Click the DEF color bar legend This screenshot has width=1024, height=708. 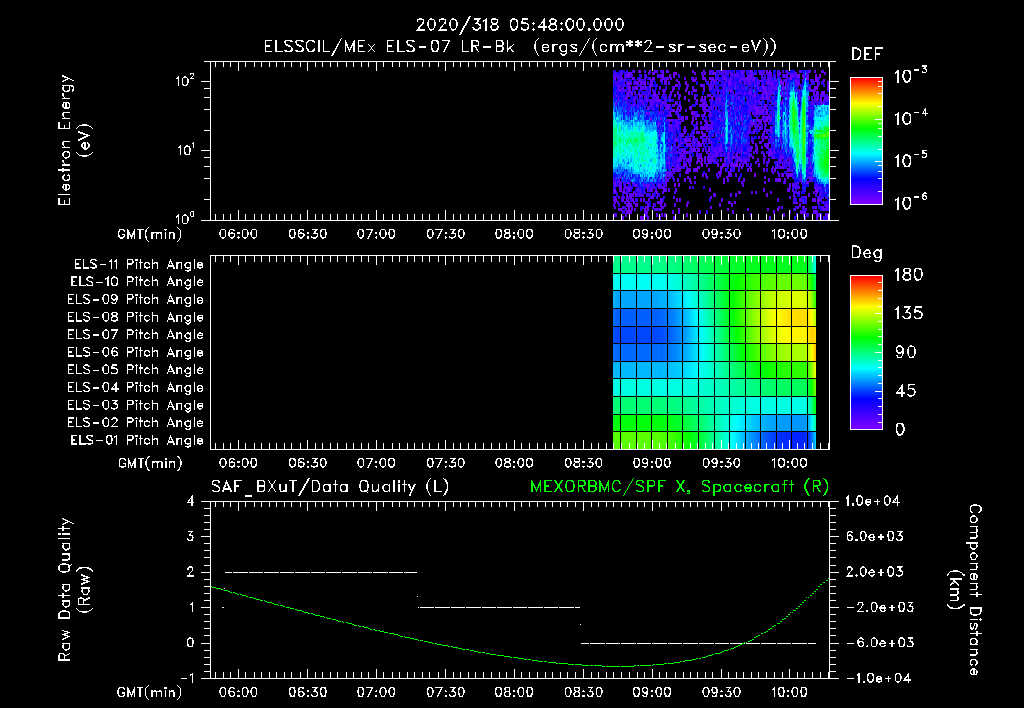coord(866,141)
